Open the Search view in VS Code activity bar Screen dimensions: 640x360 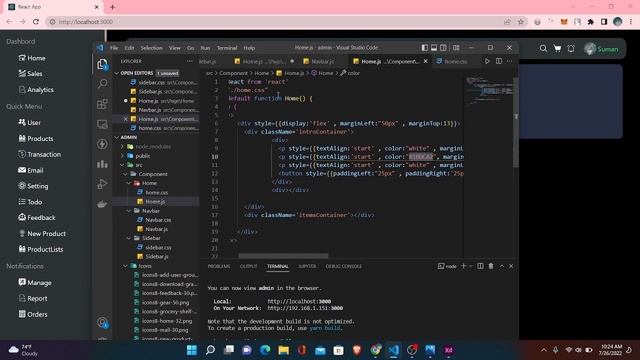[x=102, y=84]
